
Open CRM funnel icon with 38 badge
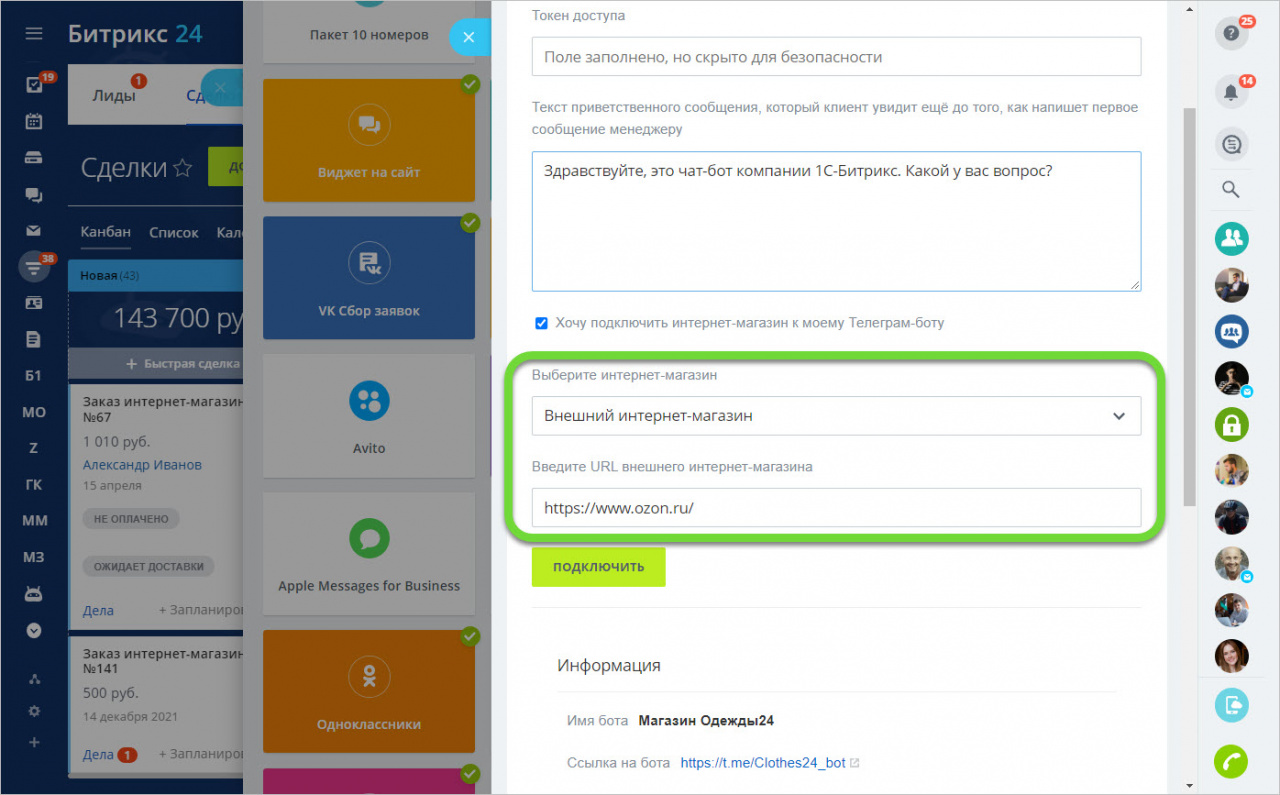point(34,267)
